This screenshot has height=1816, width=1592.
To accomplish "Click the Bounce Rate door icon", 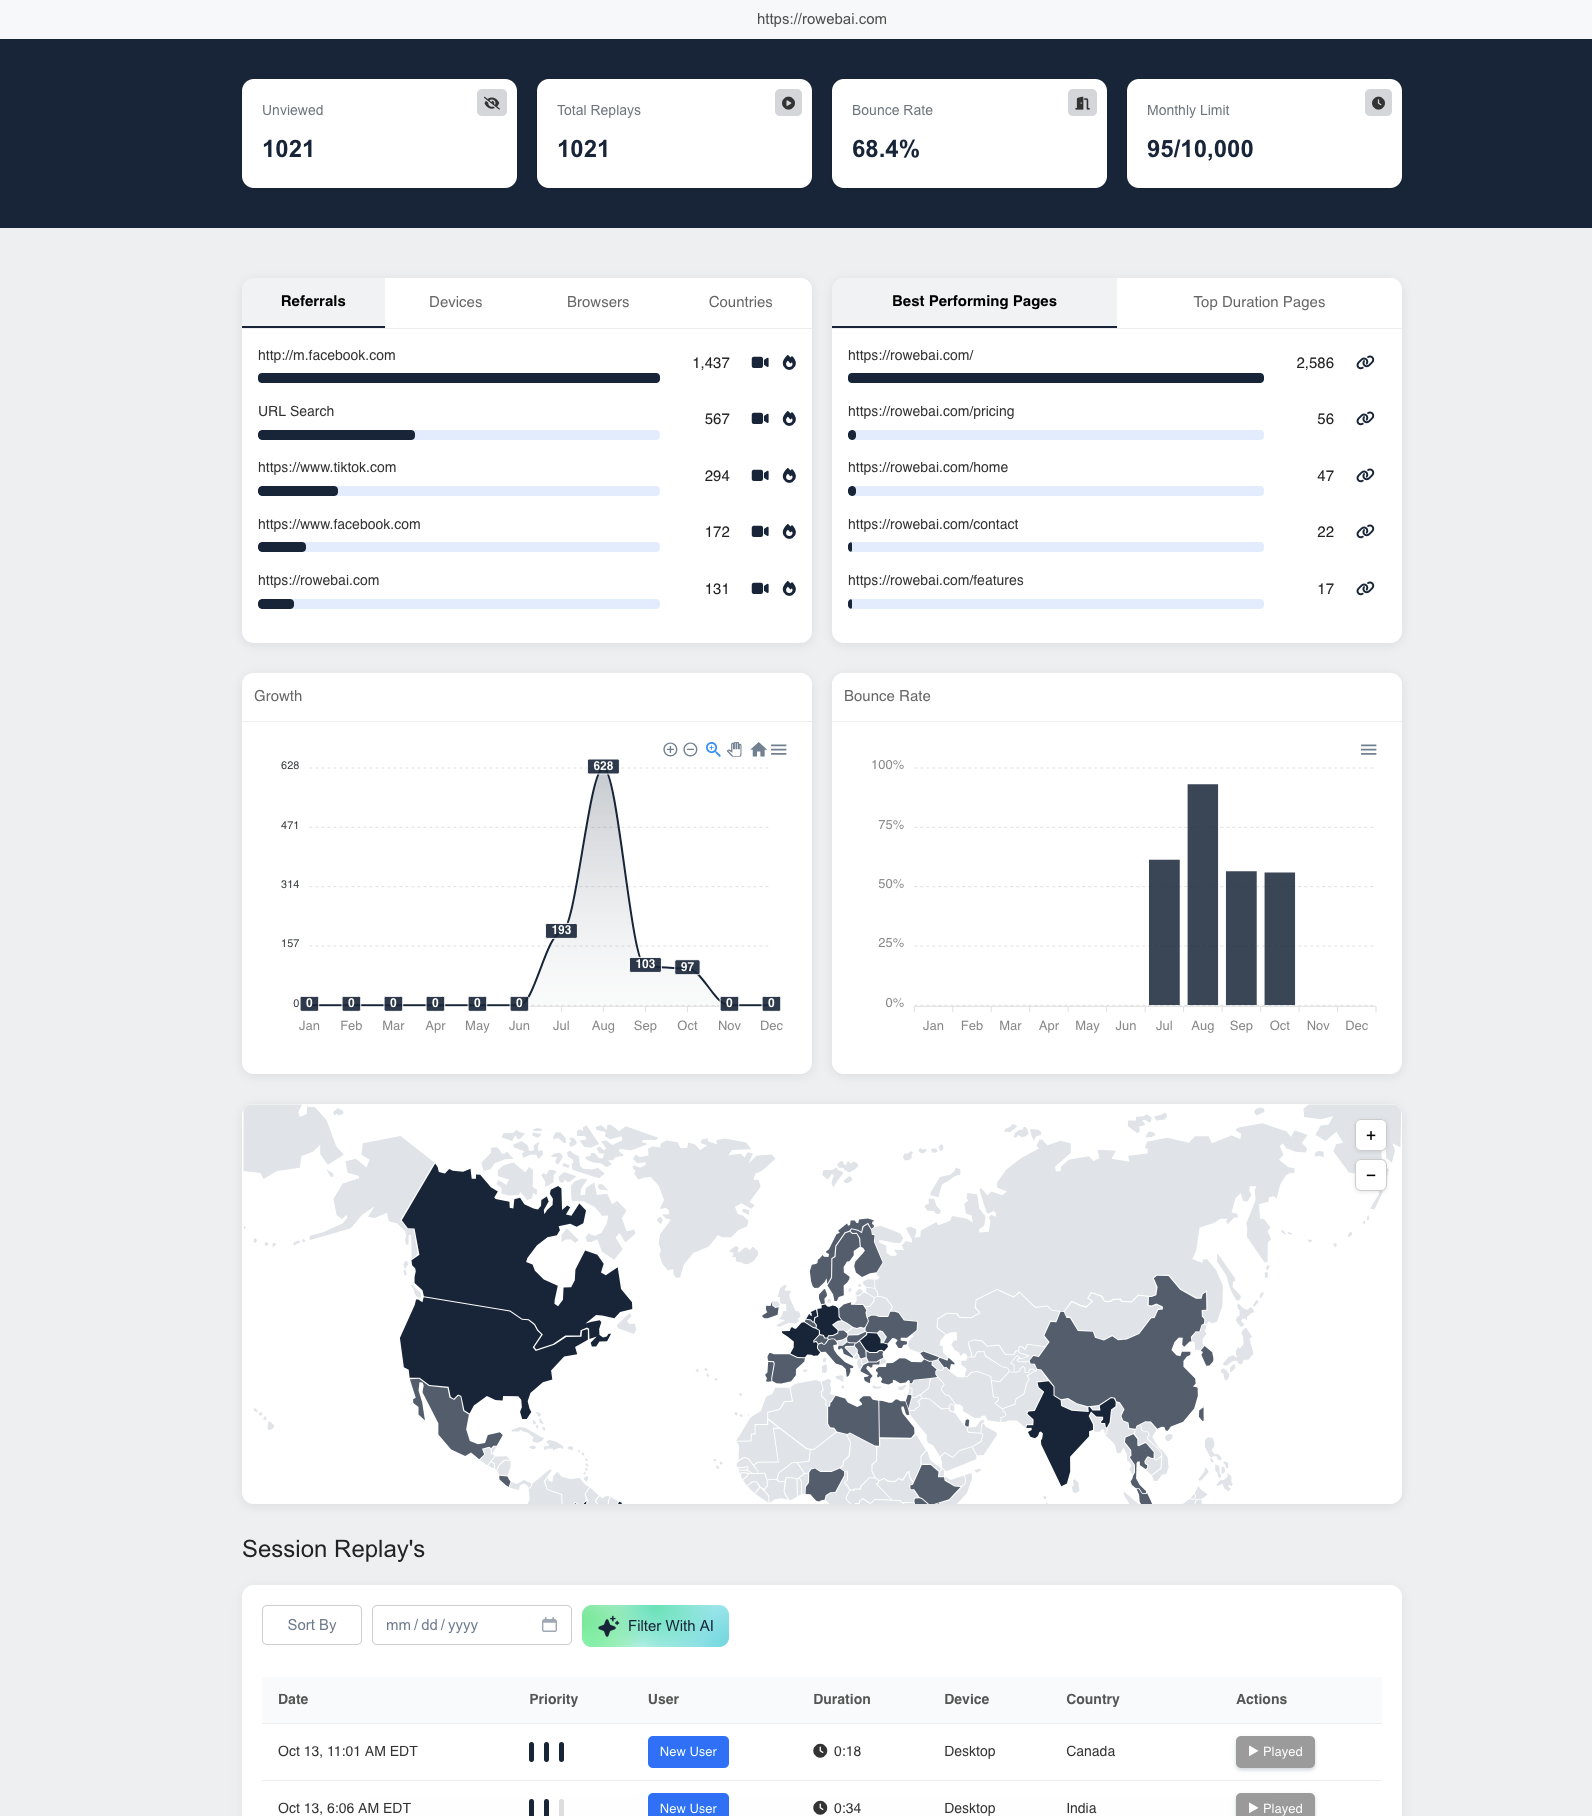I will click(1082, 103).
